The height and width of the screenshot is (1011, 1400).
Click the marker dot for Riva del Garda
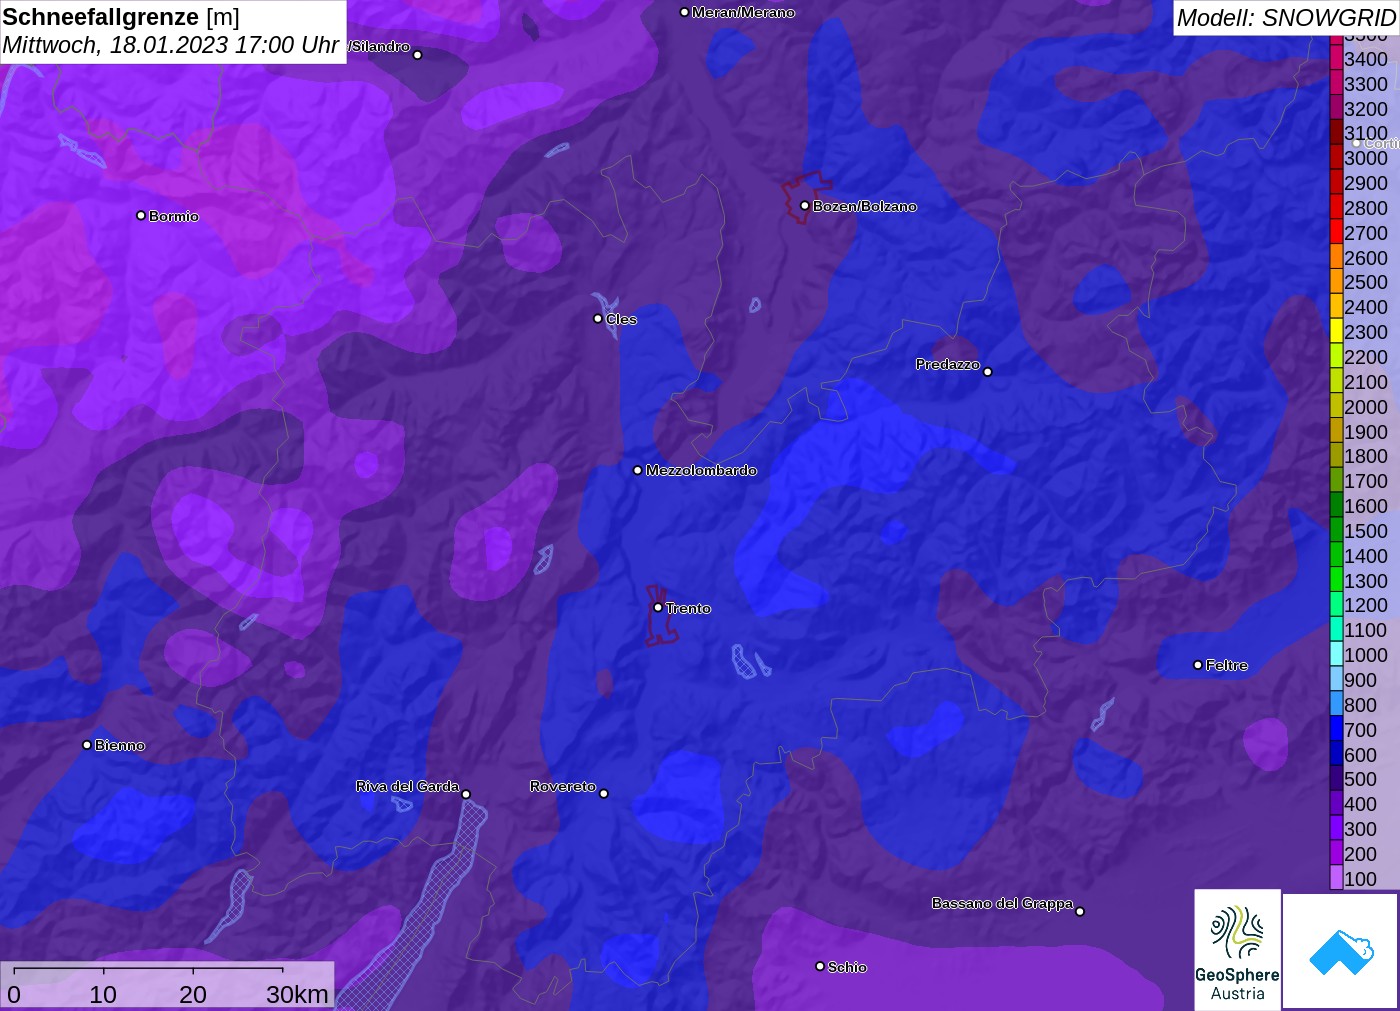pyautogui.click(x=466, y=794)
